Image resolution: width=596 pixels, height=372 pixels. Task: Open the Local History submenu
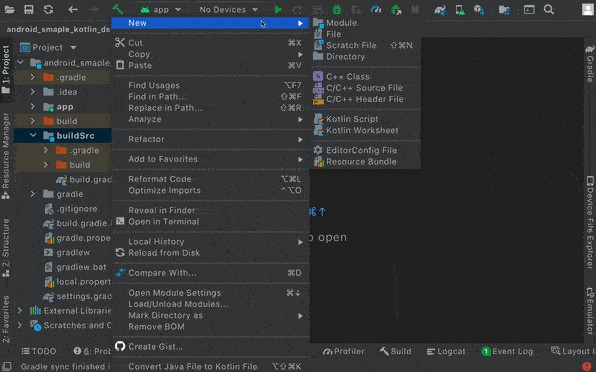click(x=210, y=242)
